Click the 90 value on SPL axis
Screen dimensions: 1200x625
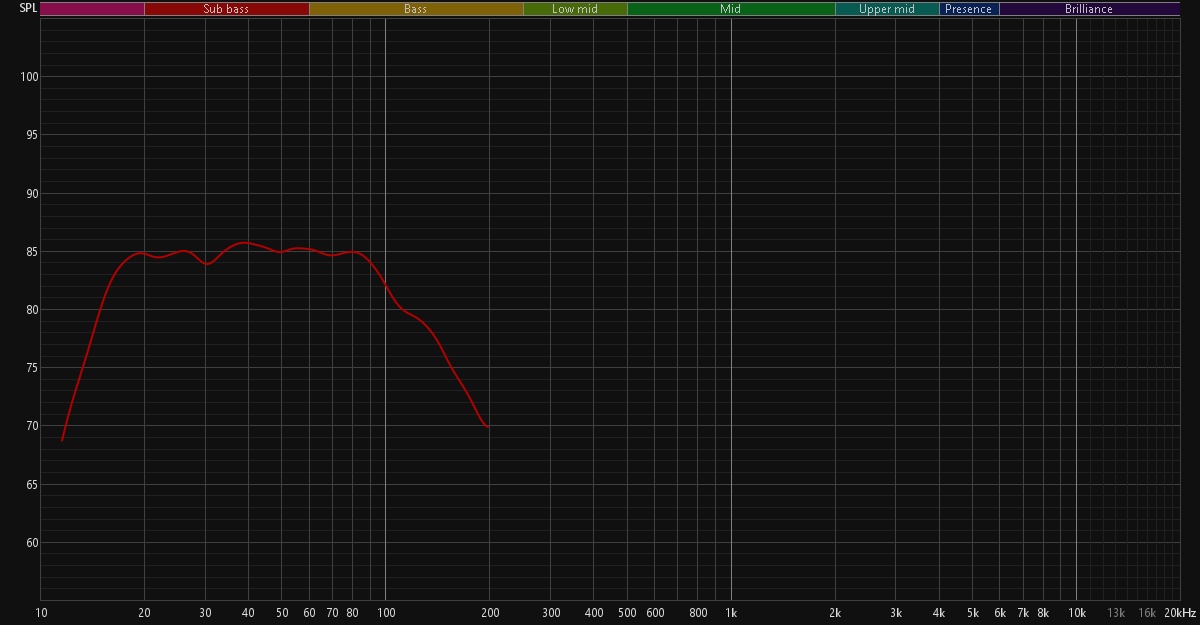click(x=31, y=194)
